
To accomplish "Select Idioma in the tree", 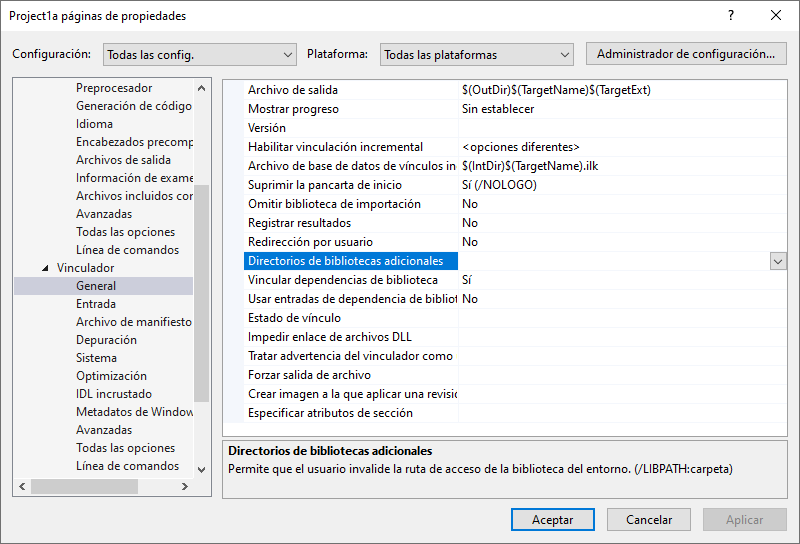I will tap(94, 123).
